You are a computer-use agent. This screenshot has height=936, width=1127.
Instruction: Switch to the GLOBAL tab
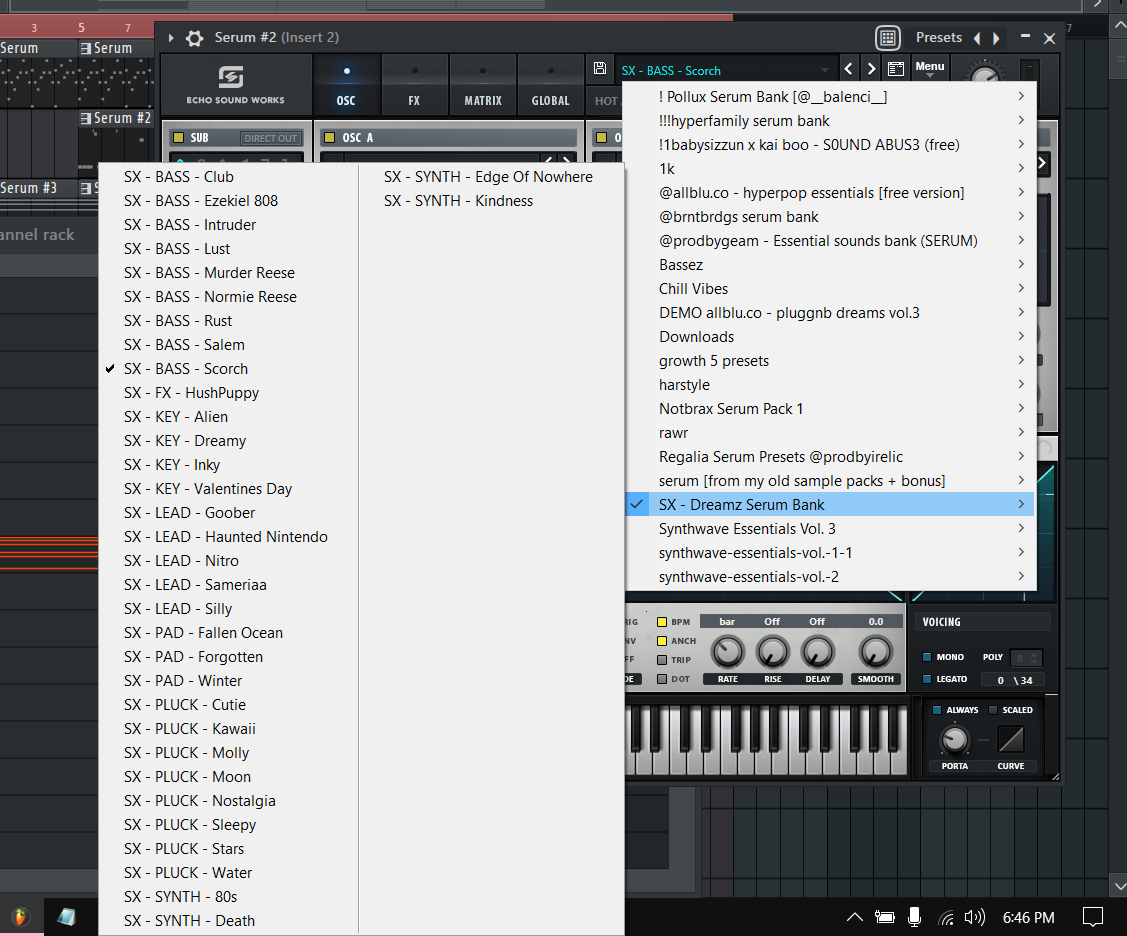pyautogui.click(x=551, y=85)
